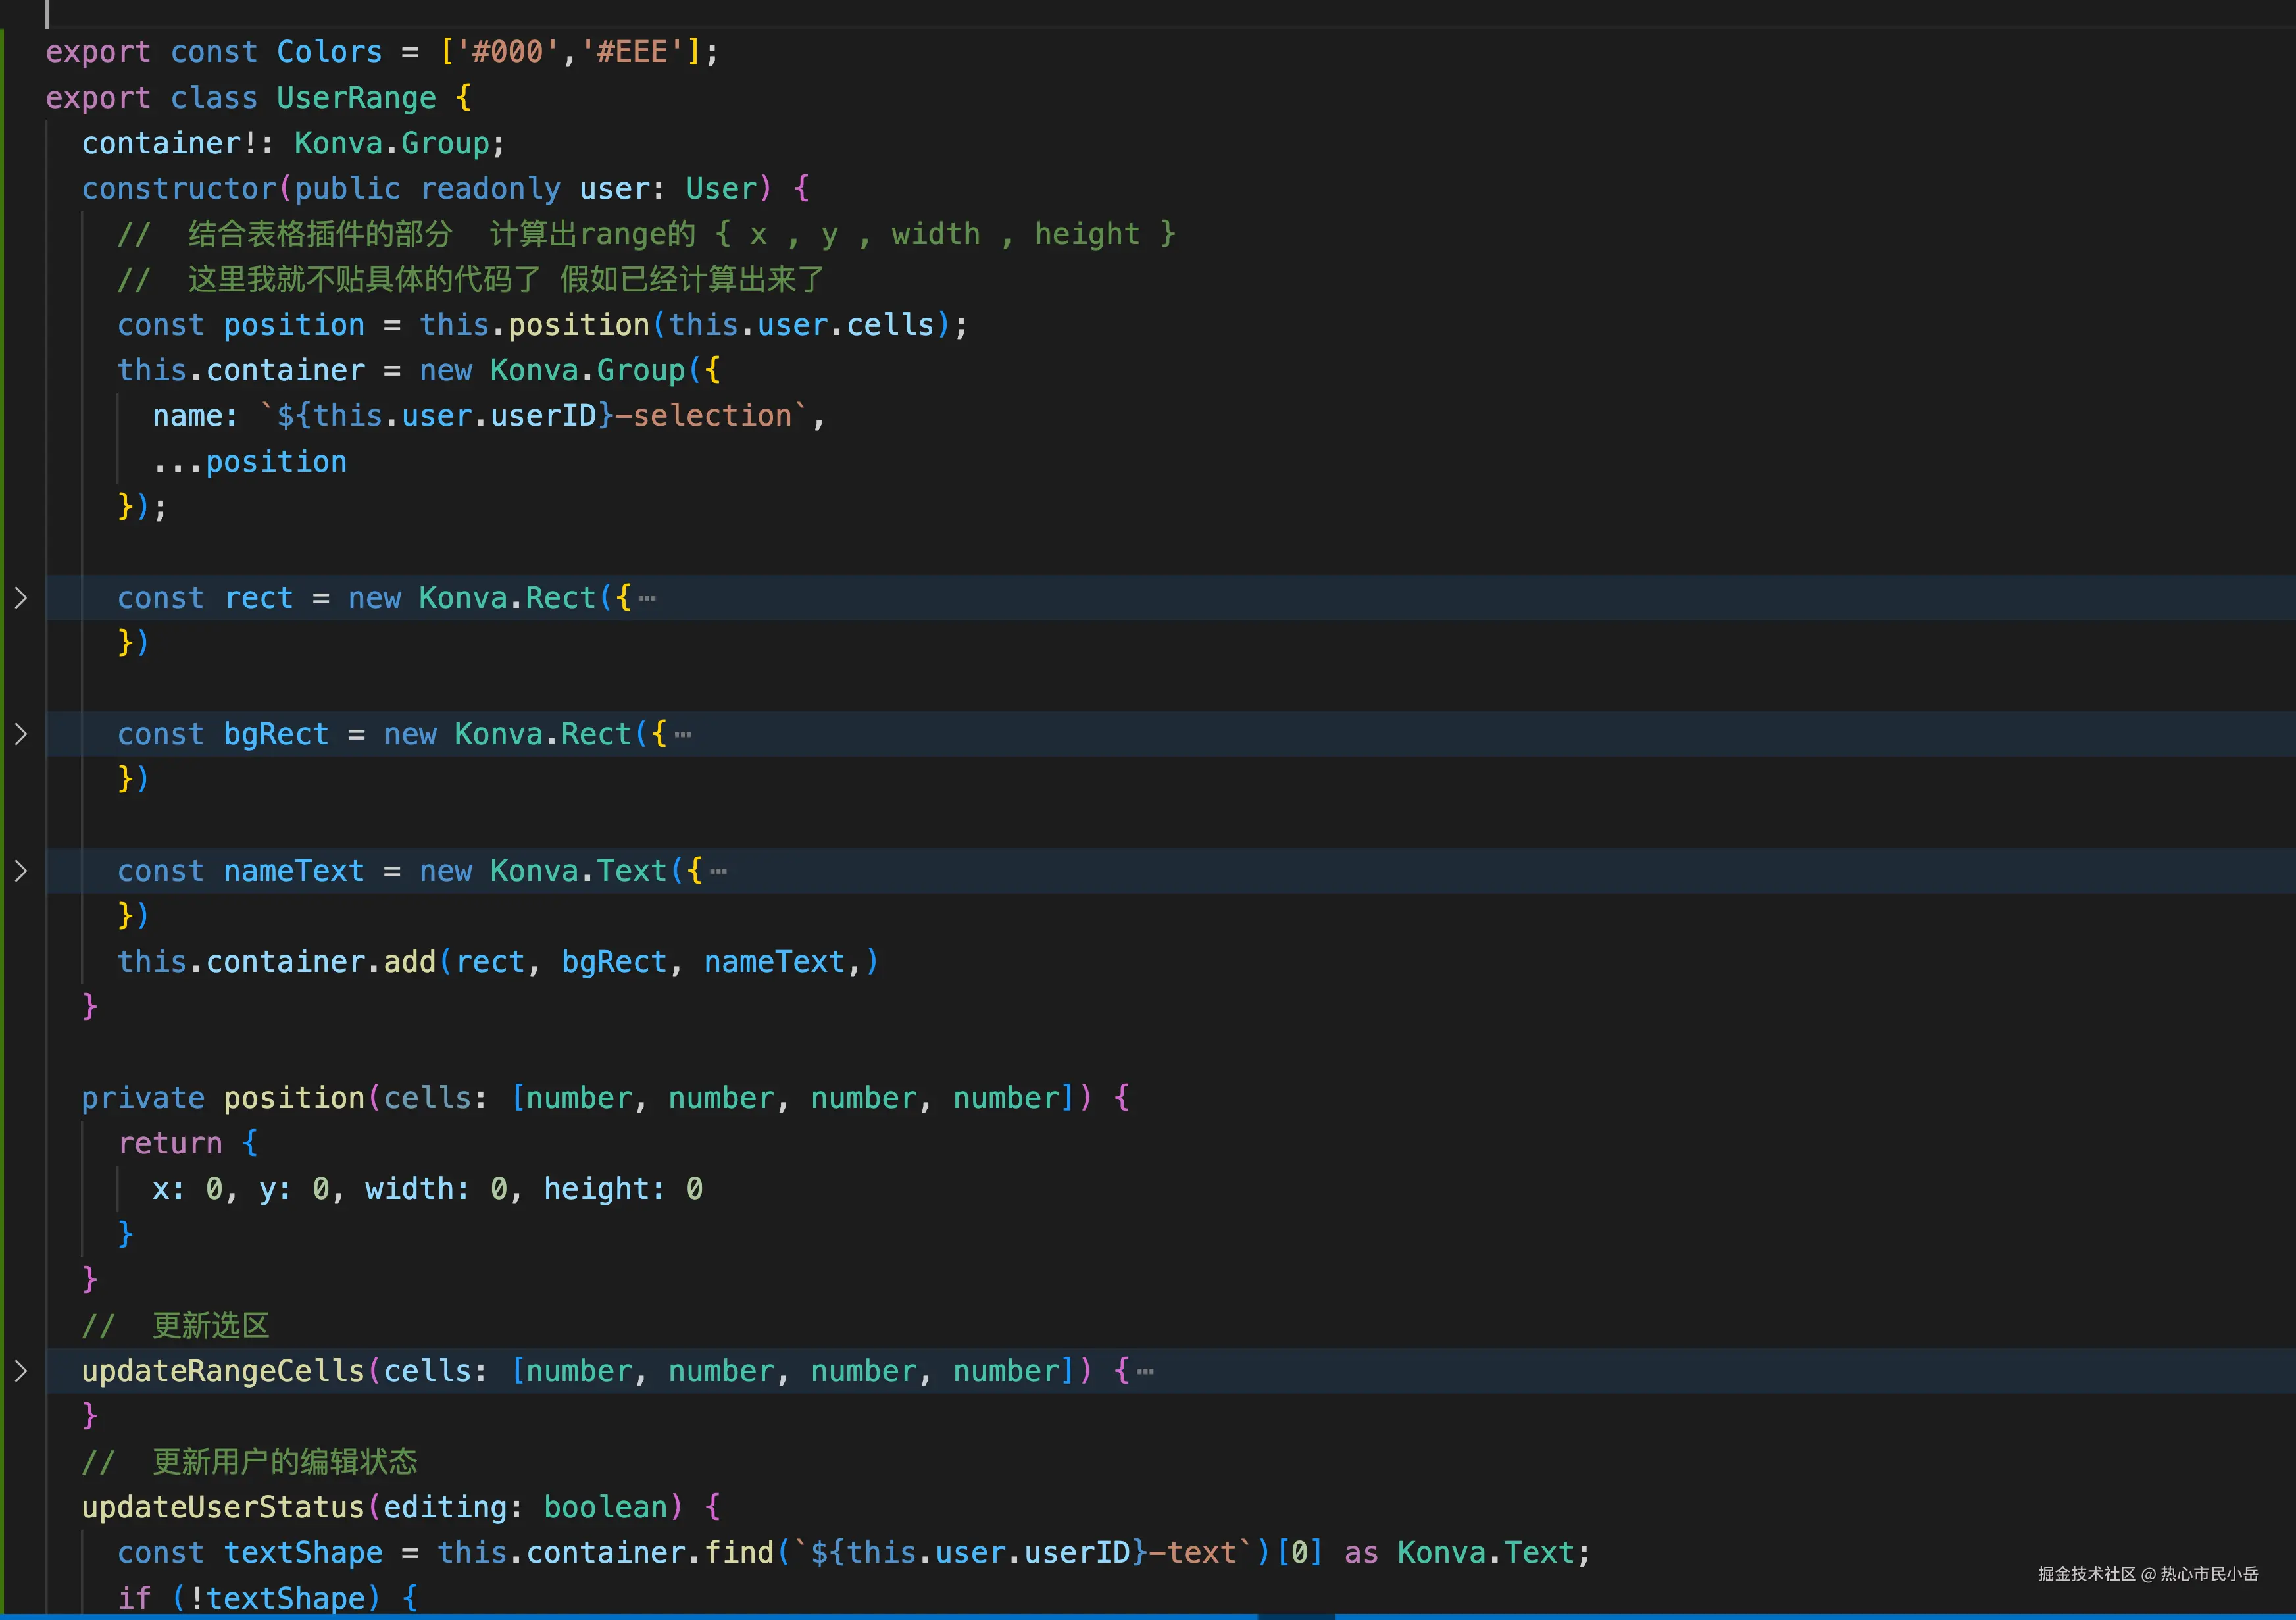This screenshot has height=1620, width=2296.
Task: Click the '...position' spread line
Action: click(x=250, y=462)
